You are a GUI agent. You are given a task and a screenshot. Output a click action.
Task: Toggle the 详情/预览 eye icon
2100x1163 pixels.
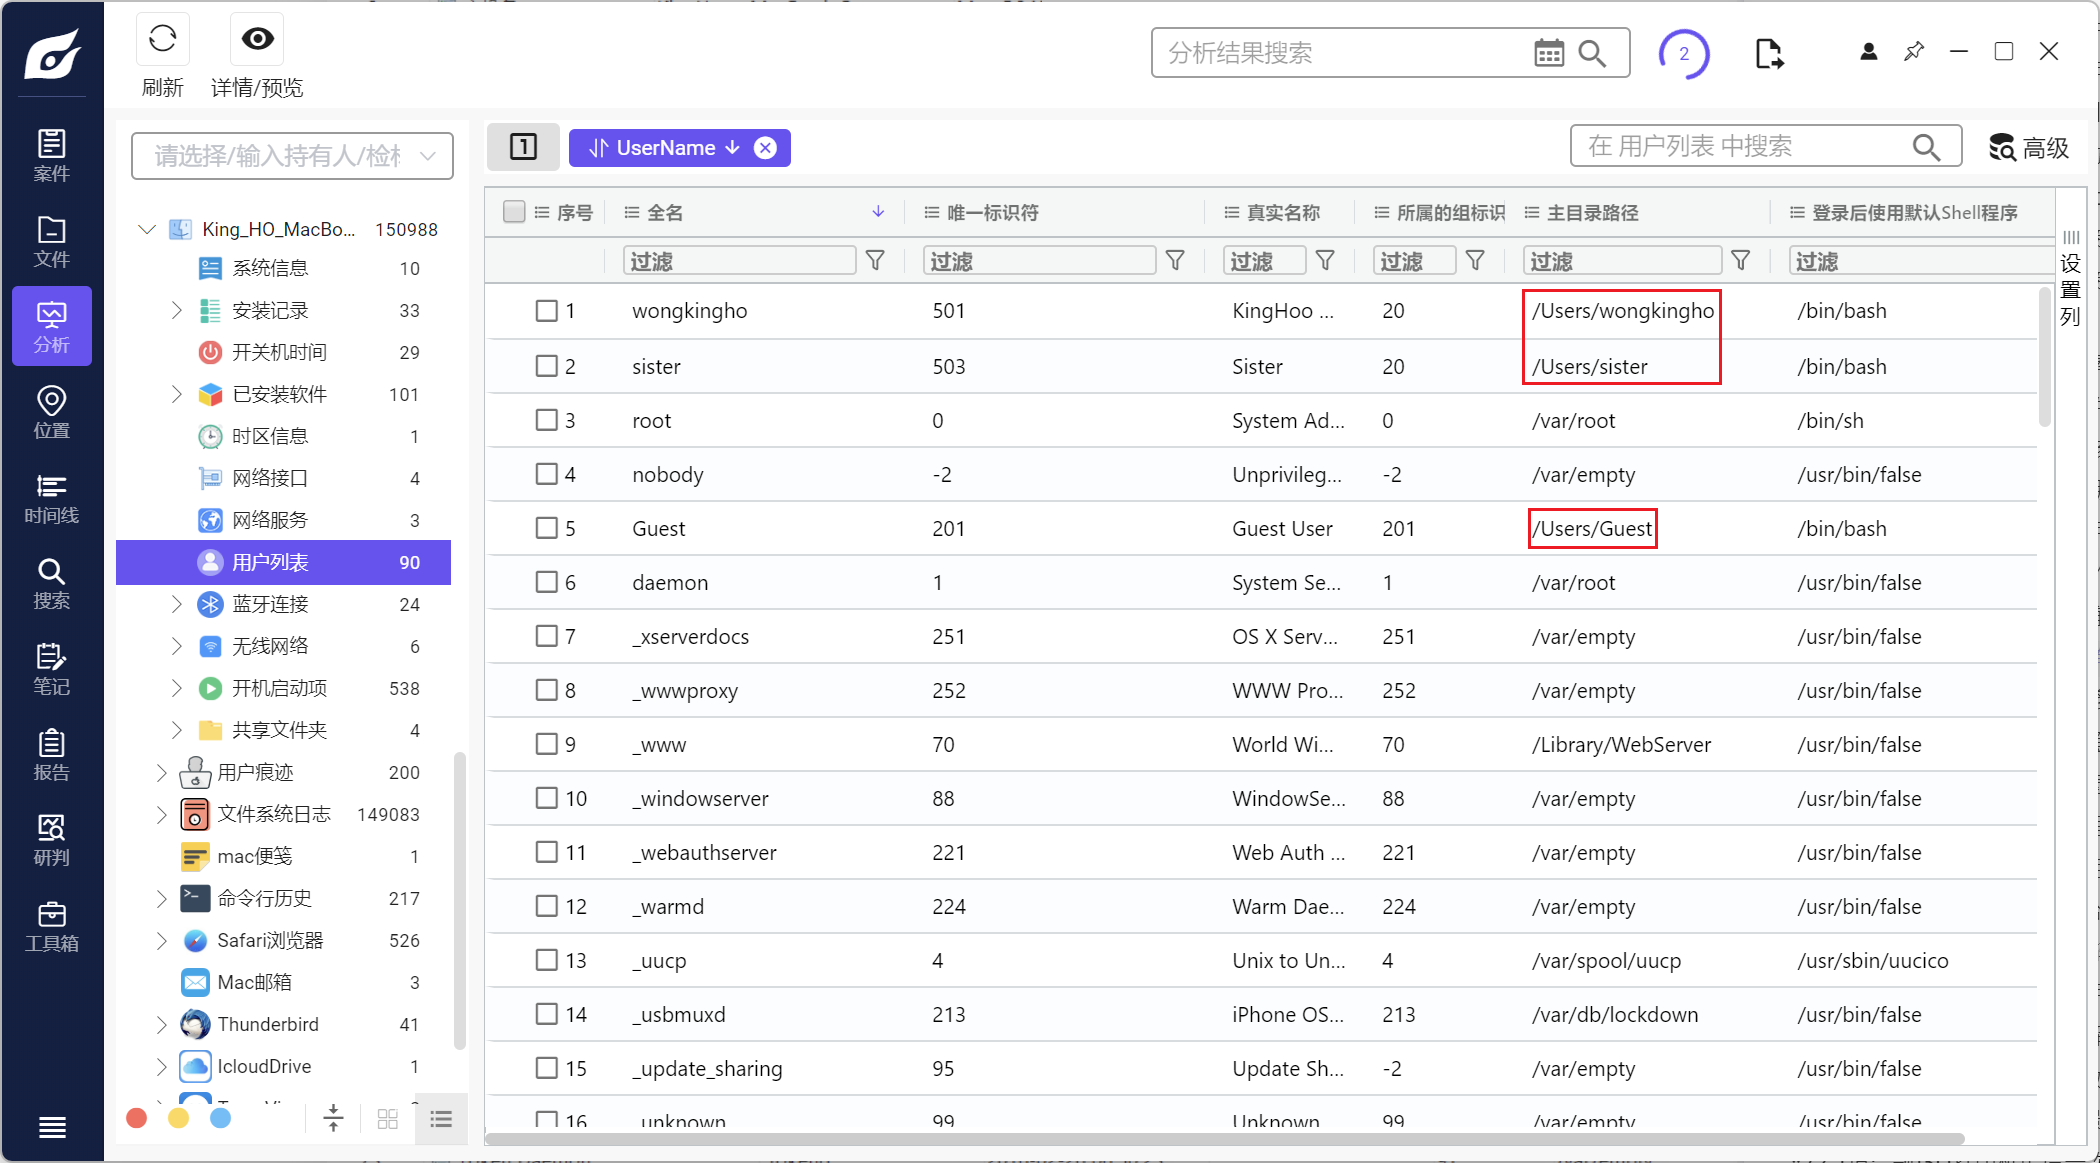coord(257,40)
